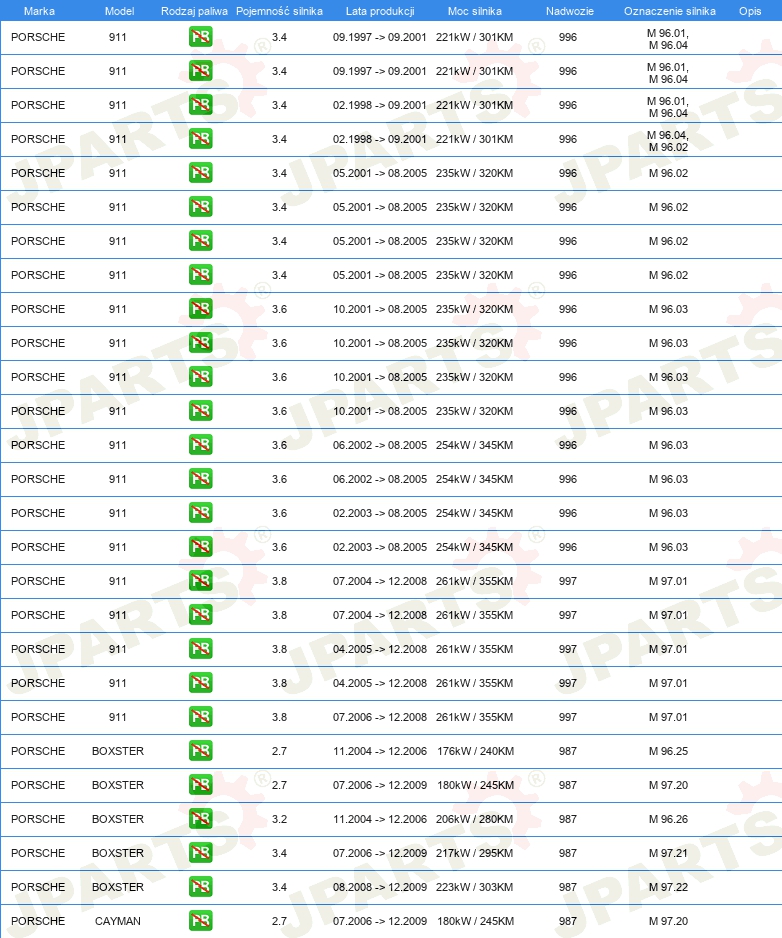Click the Oznaczenie silnika column header

670,11
